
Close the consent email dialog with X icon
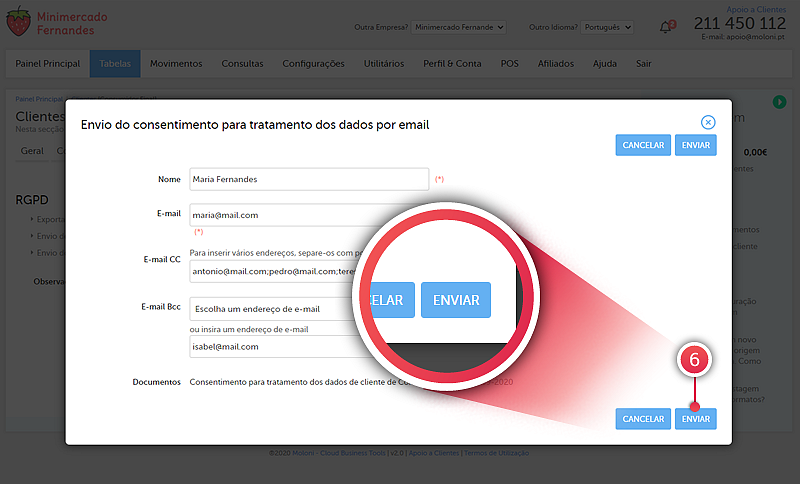click(708, 122)
